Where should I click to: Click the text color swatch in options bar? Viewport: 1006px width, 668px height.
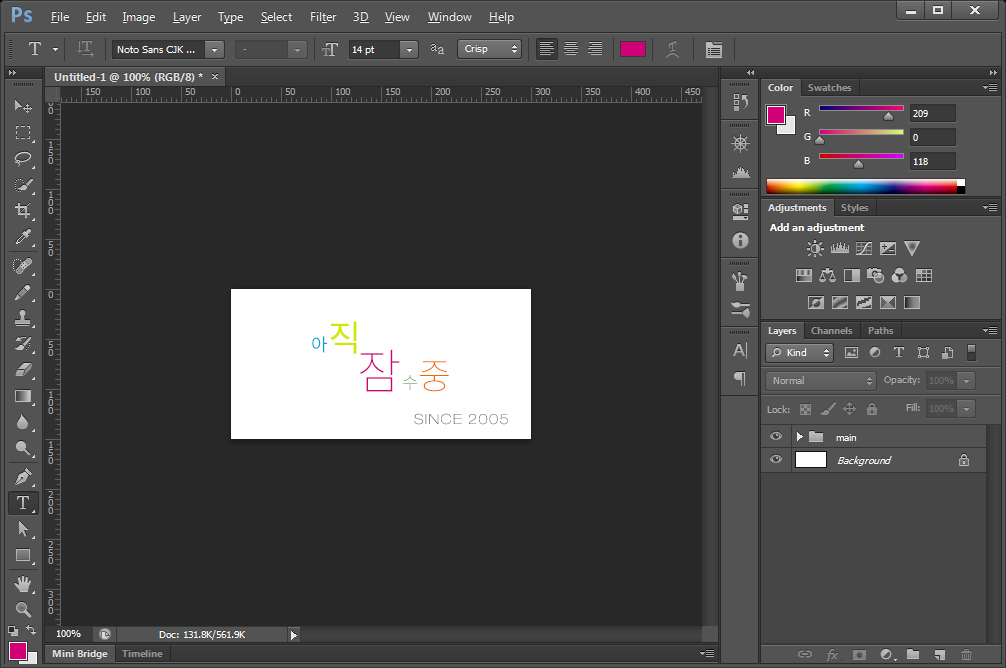(x=633, y=49)
